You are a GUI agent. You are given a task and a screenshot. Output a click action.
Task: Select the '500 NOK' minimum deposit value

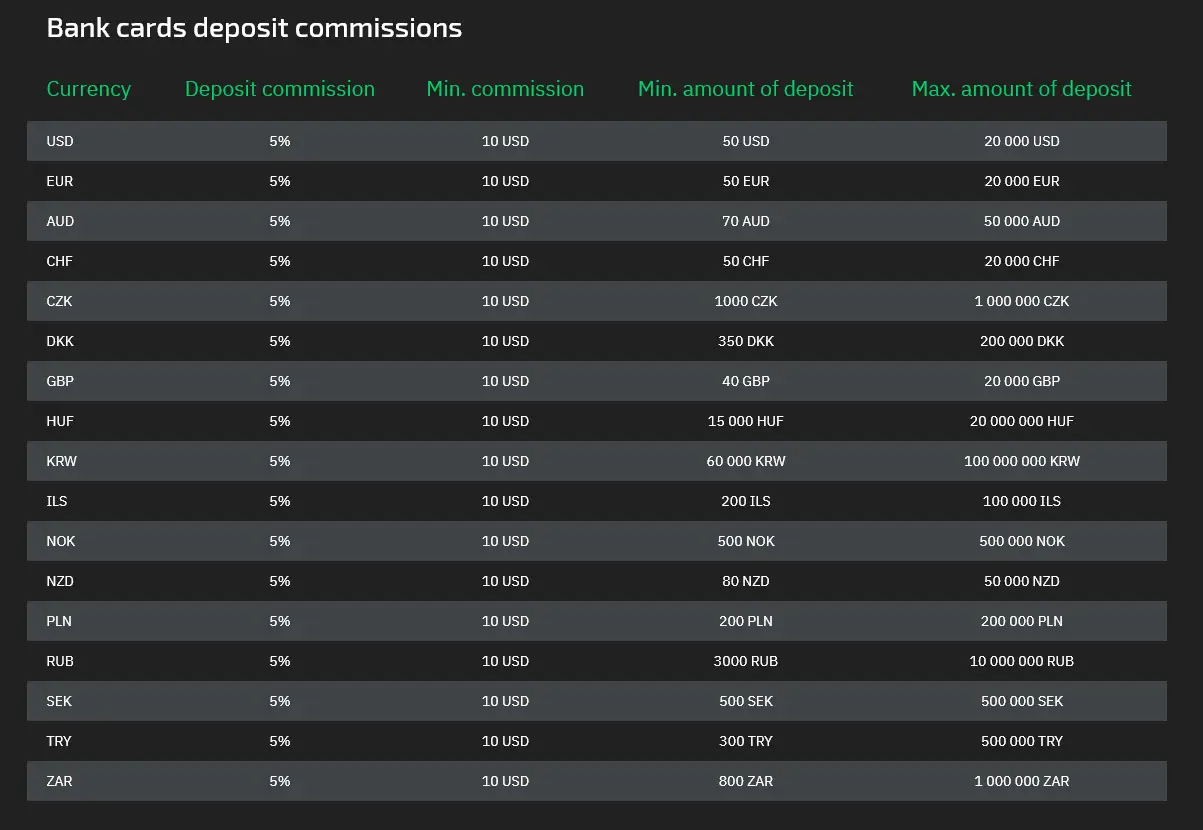[746, 541]
